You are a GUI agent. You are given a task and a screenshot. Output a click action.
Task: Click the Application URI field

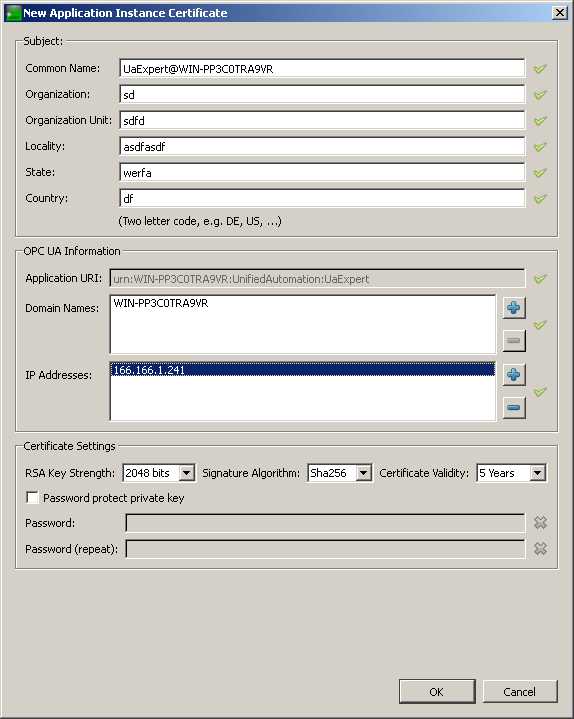(317, 278)
